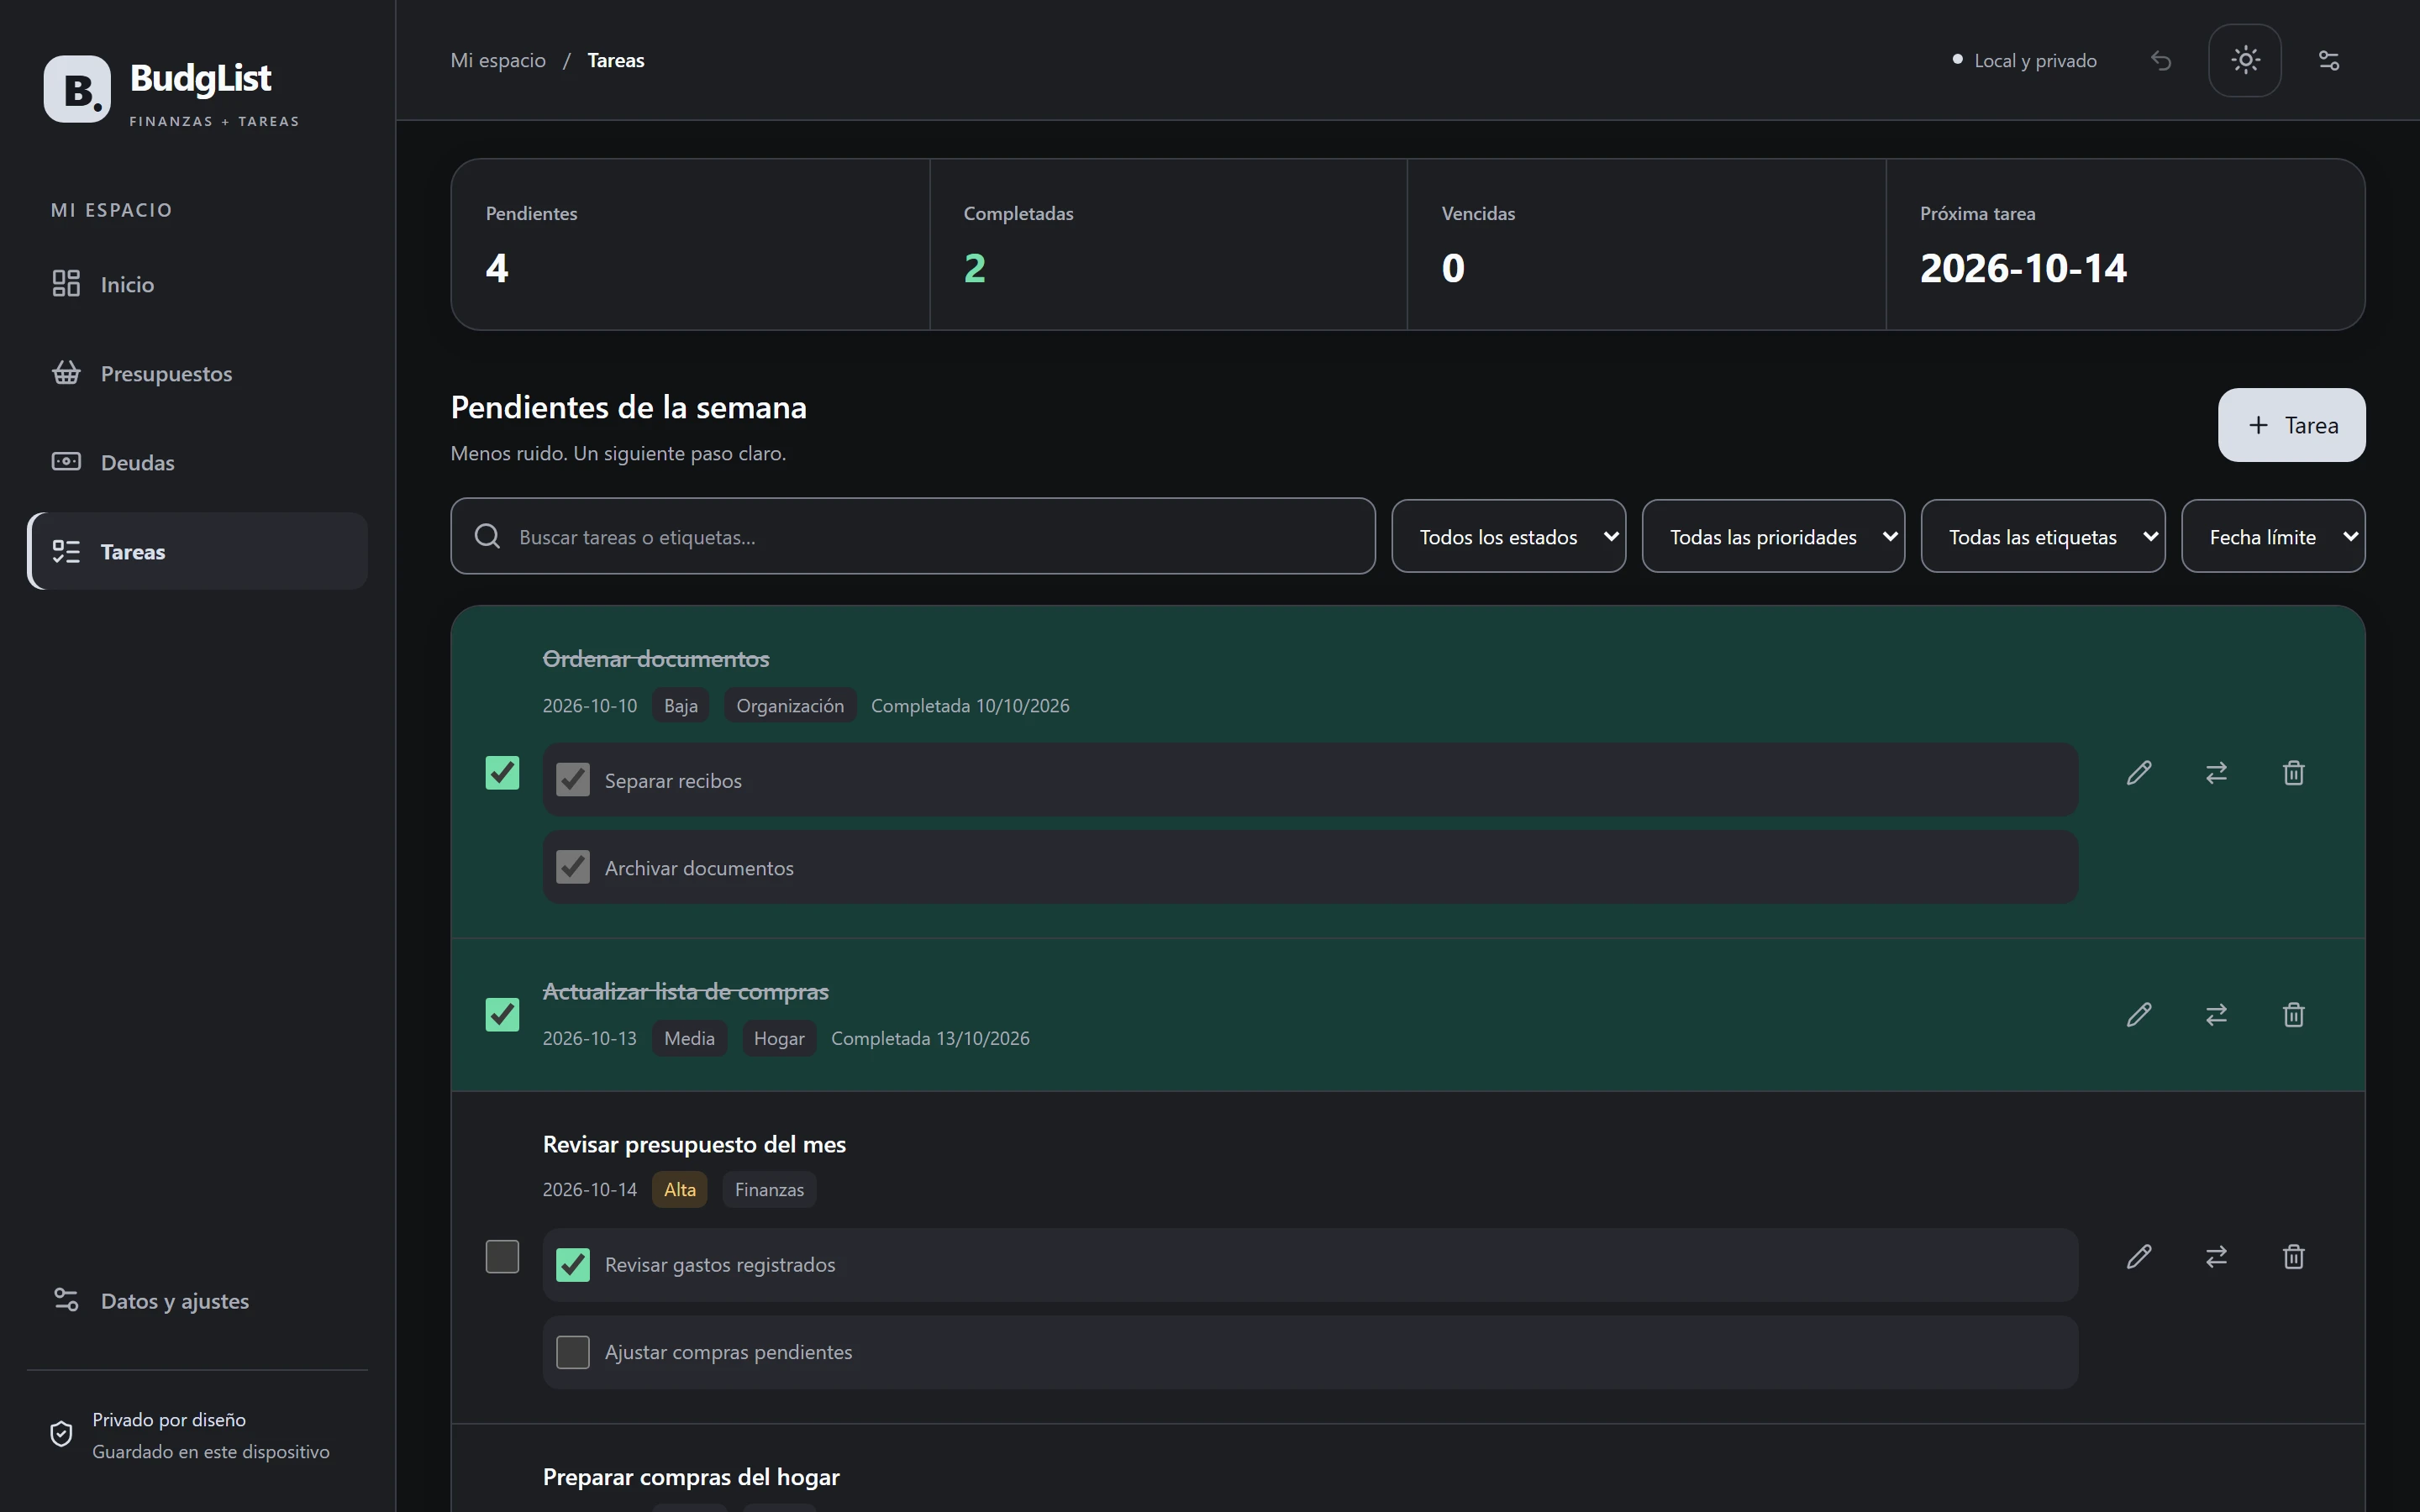The image size is (2420, 1512).
Task: Mark Revisar presupuesto del mes as complete
Action: [502, 1257]
